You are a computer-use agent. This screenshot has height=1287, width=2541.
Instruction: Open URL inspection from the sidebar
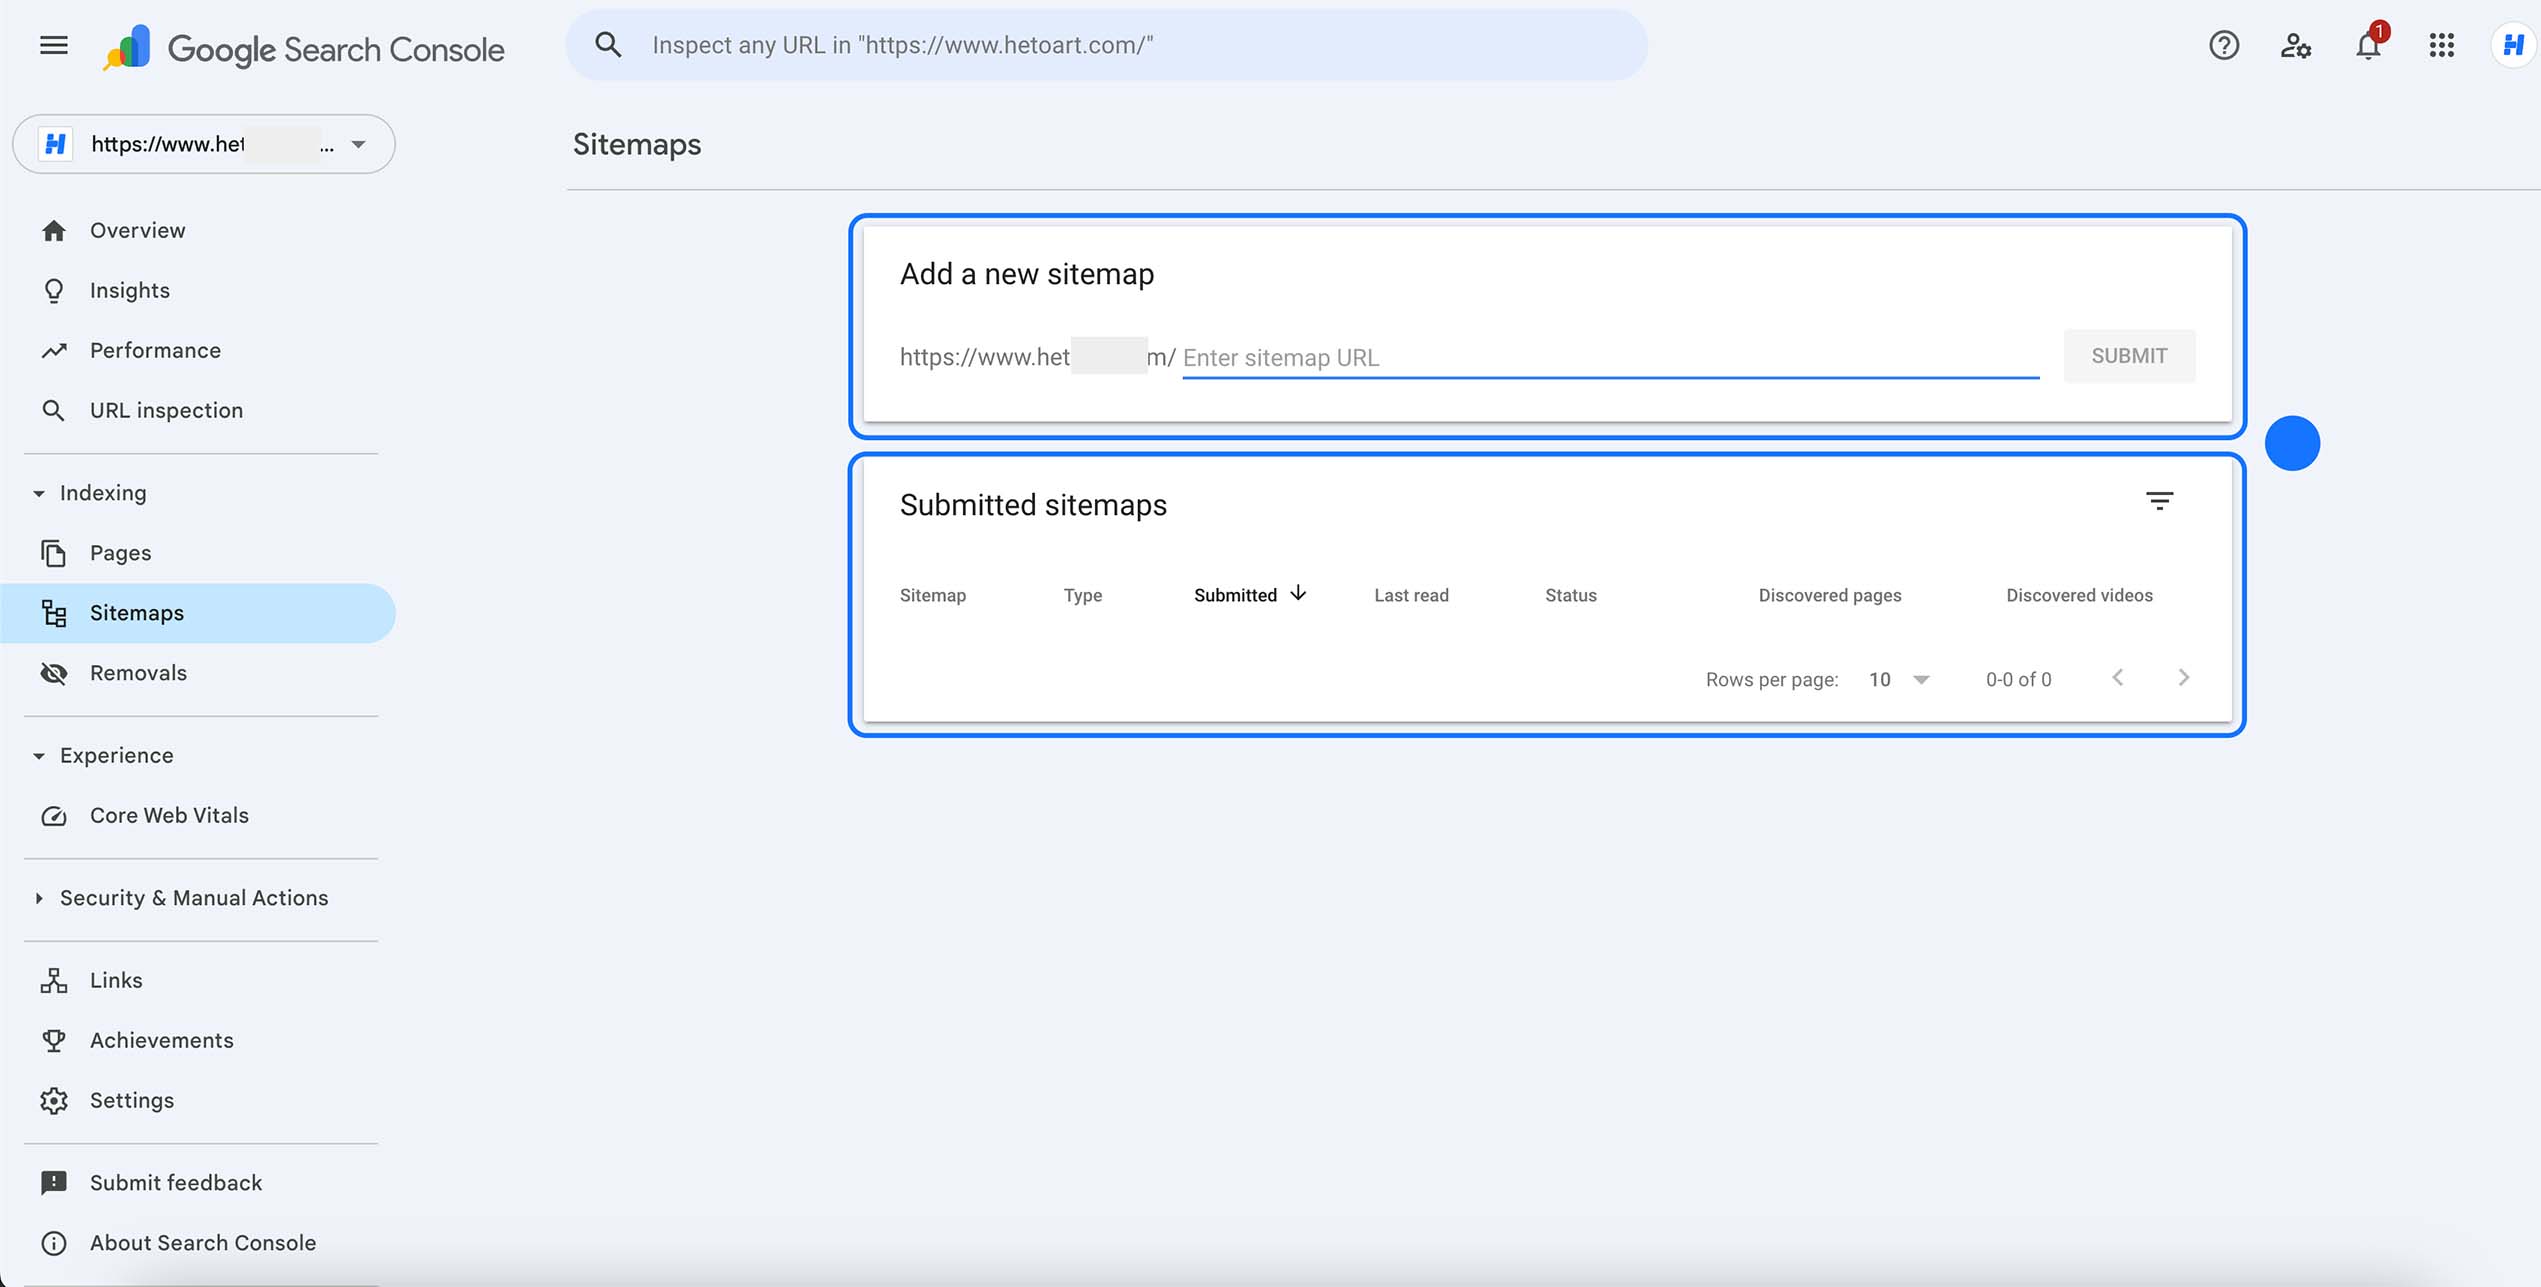click(166, 410)
